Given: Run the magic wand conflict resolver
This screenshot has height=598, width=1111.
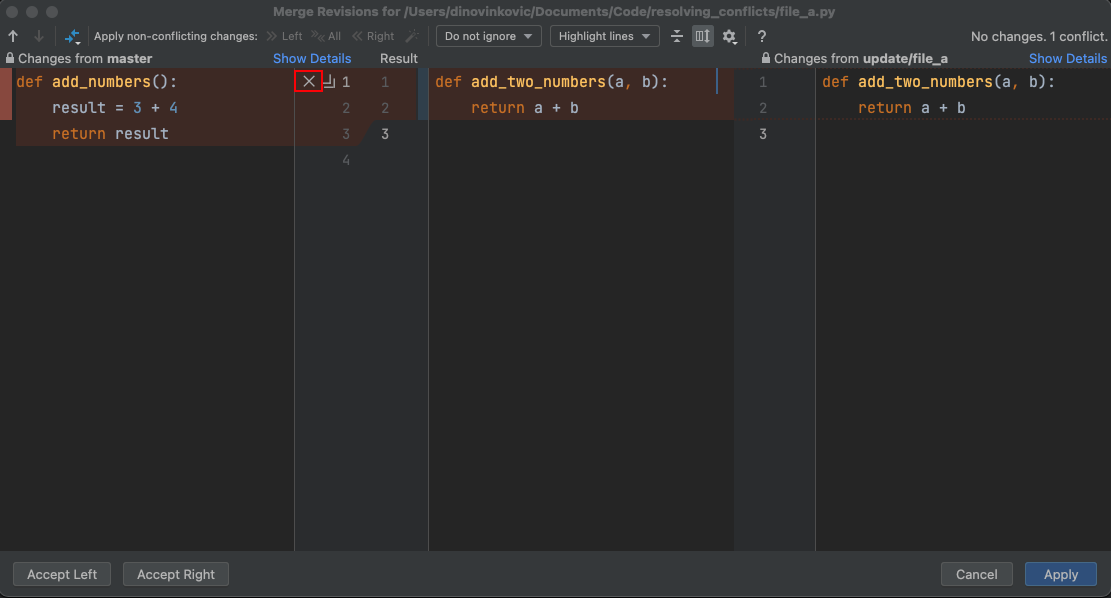Looking at the screenshot, I should tap(411, 36).
